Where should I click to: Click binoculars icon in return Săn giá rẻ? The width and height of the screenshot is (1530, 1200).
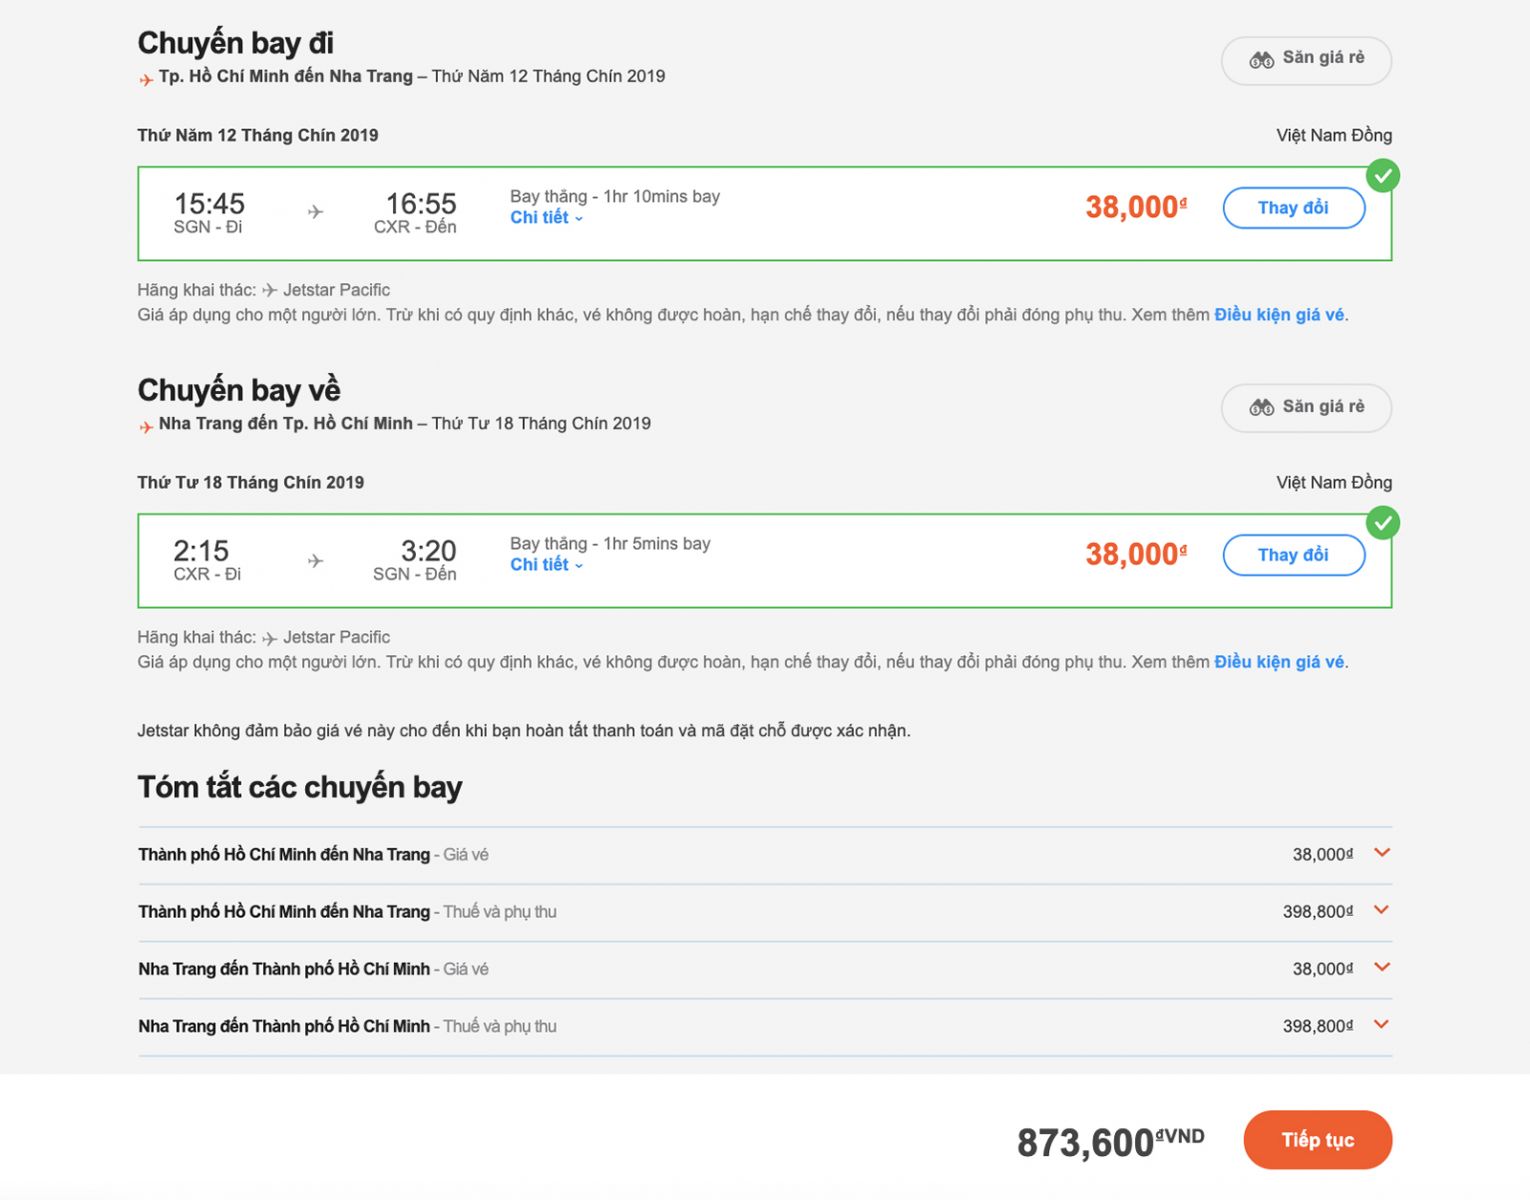(x=1261, y=407)
